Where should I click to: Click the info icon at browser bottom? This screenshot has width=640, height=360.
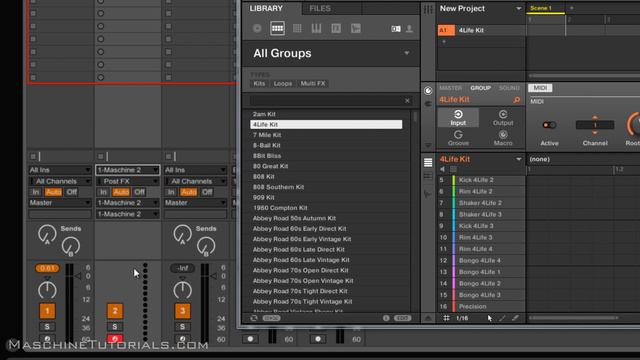coord(386,318)
